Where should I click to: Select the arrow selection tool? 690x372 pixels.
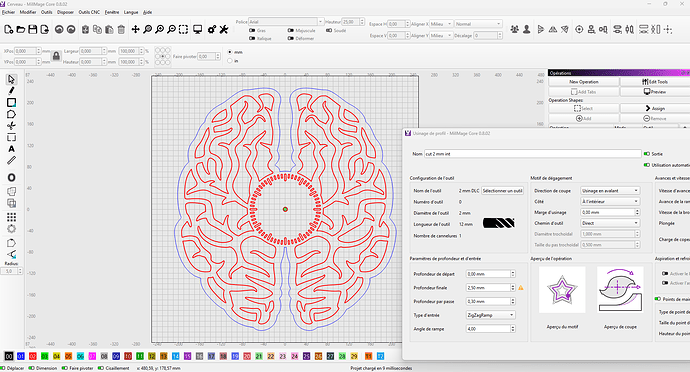point(11,80)
